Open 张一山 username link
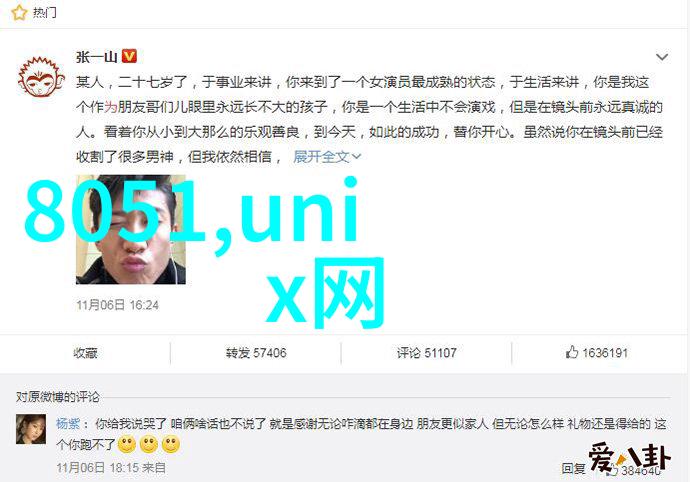Image resolution: width=690 pixels, height=482 pixels. coord(97,57)
